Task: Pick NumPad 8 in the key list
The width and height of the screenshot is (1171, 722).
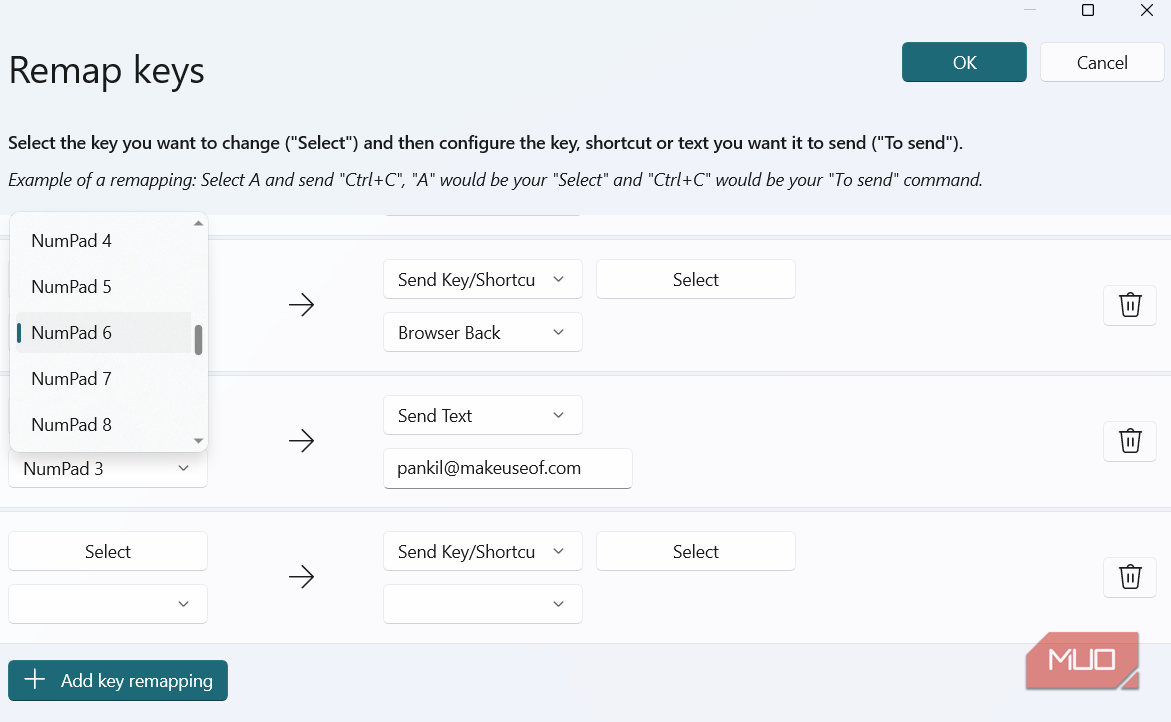Action: tap(104, 425)
